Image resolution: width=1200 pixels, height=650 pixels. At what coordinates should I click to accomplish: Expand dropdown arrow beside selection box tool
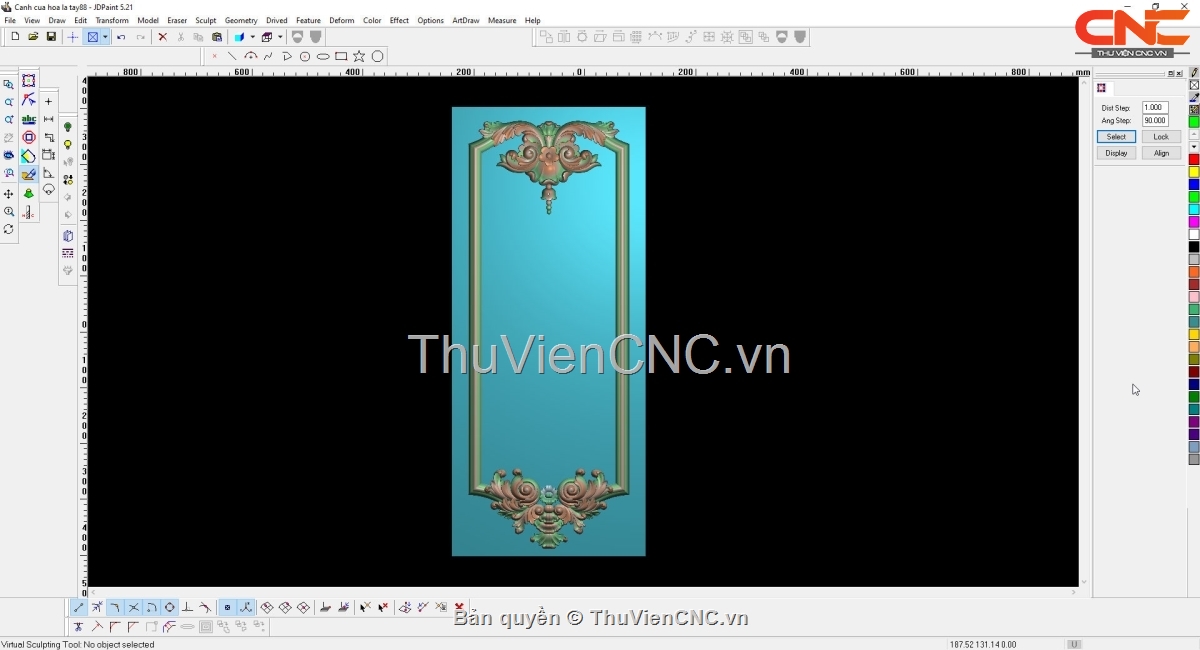coord(105,37)
